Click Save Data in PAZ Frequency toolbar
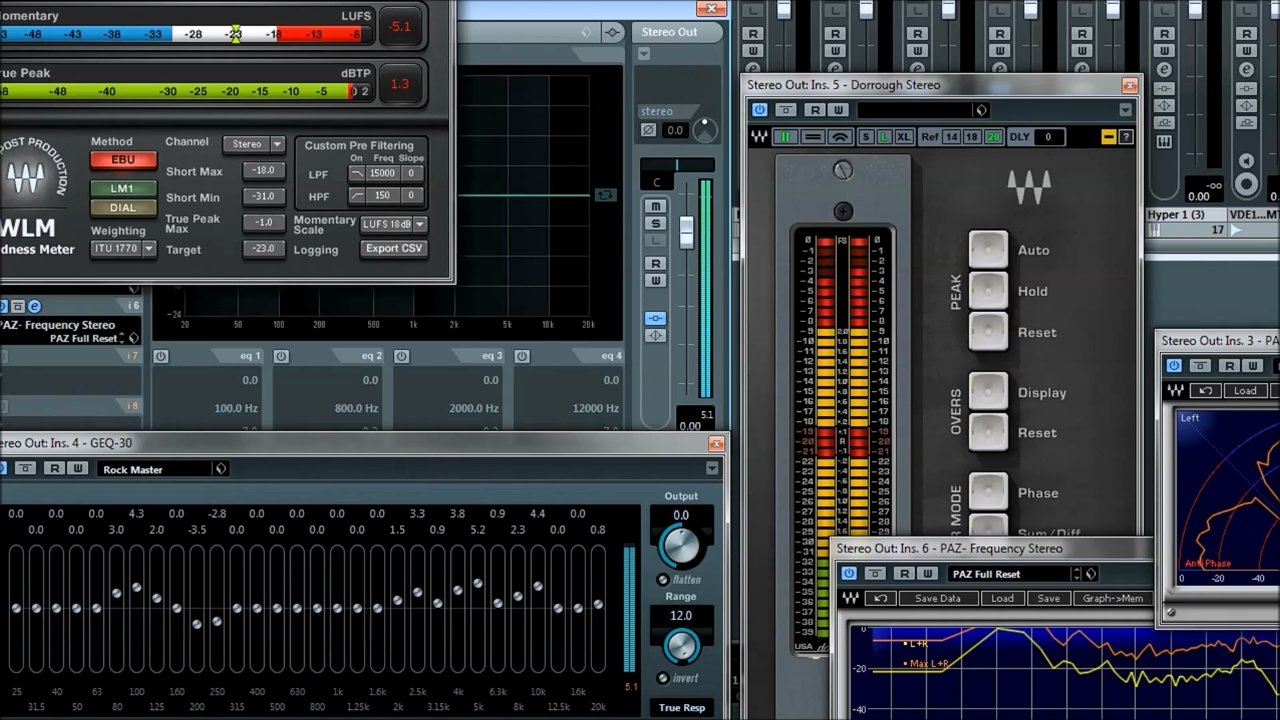1280x720 pixels. [937, 598]
